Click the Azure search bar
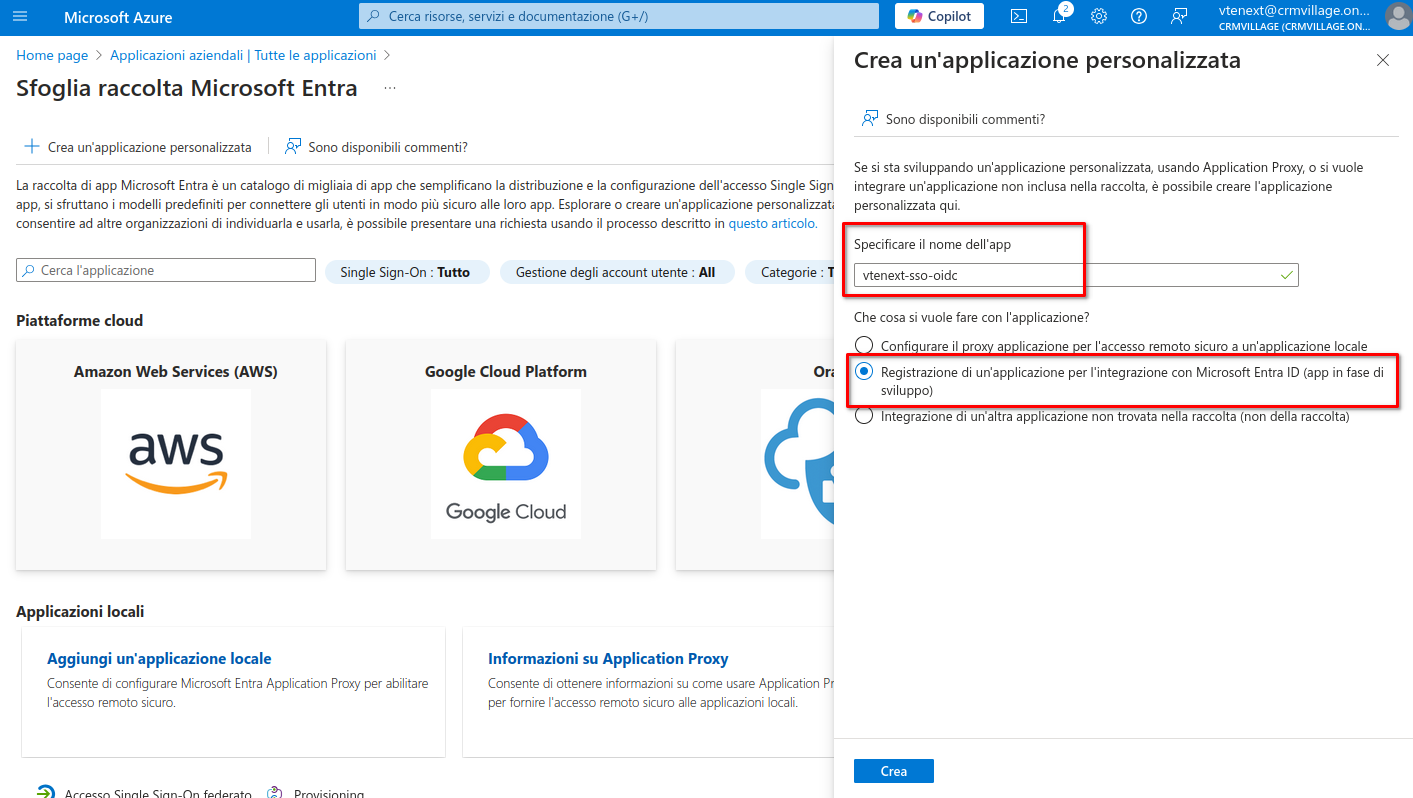The height and width of the screenshot is (798, 1413). (x=619, y=16)
